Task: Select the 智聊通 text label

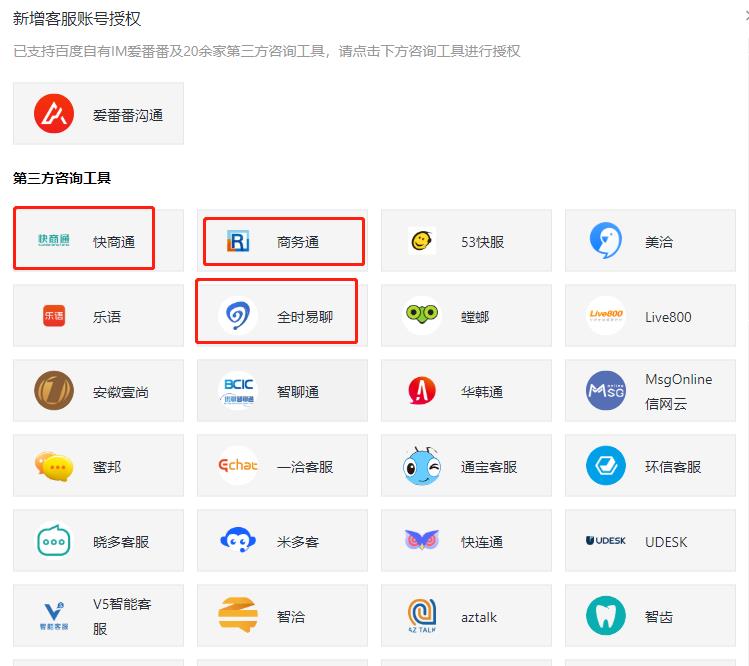Action: point(298,392)
